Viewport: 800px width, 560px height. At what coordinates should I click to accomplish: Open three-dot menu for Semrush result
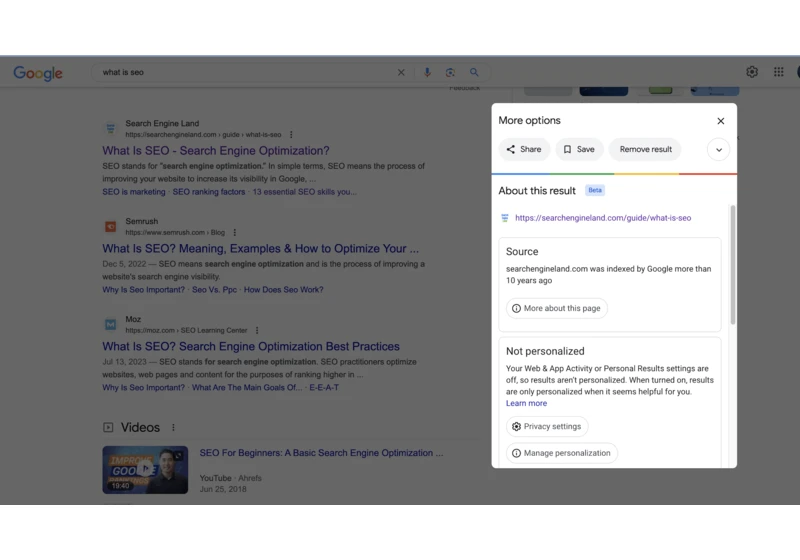tap(235, 233)
